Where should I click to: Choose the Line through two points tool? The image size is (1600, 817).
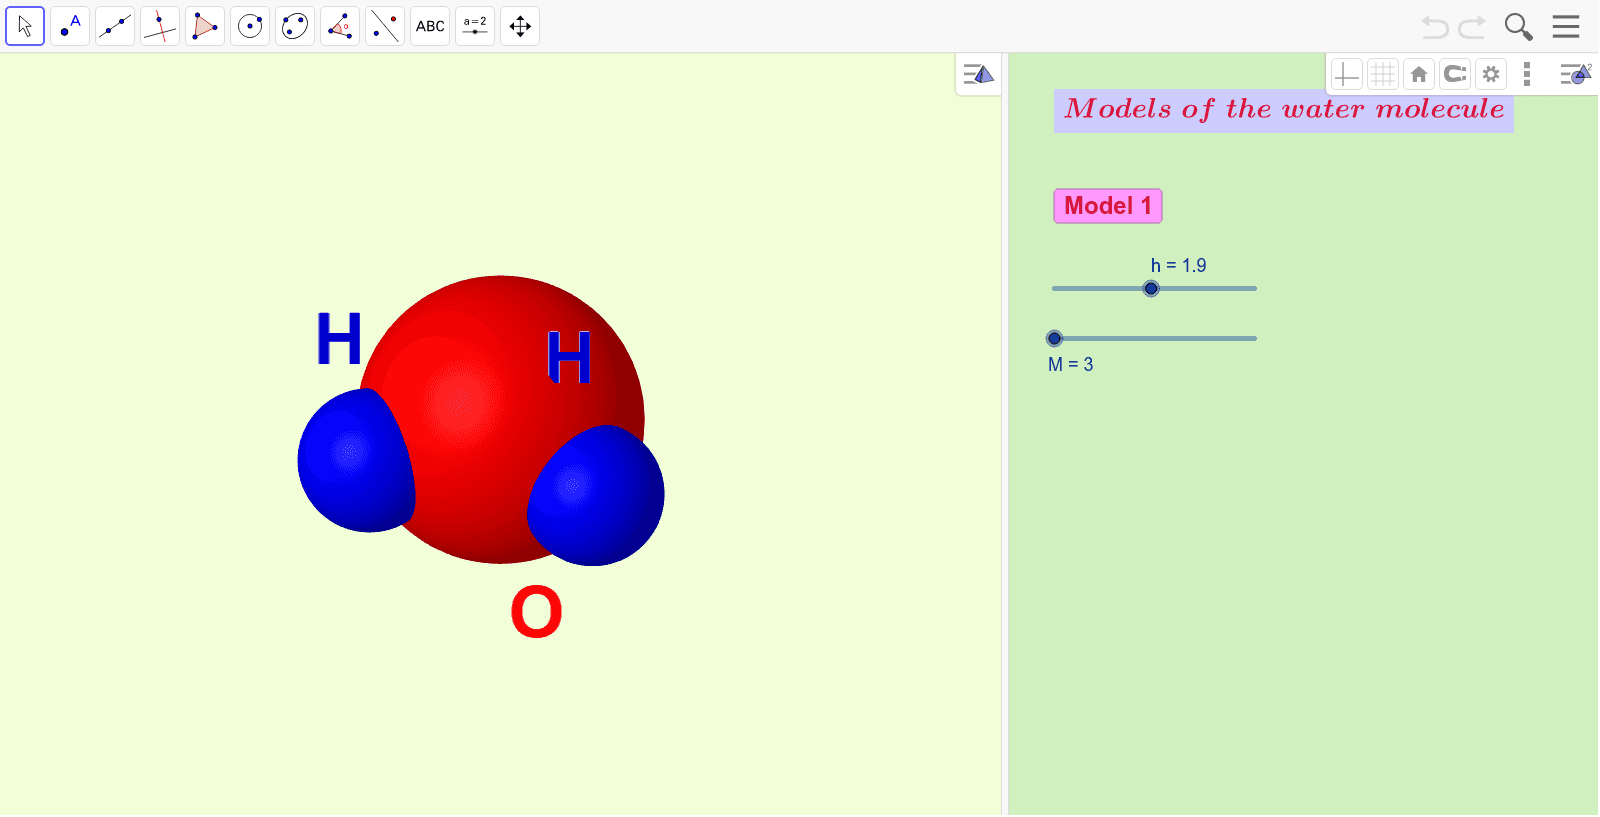coord(115,26)
